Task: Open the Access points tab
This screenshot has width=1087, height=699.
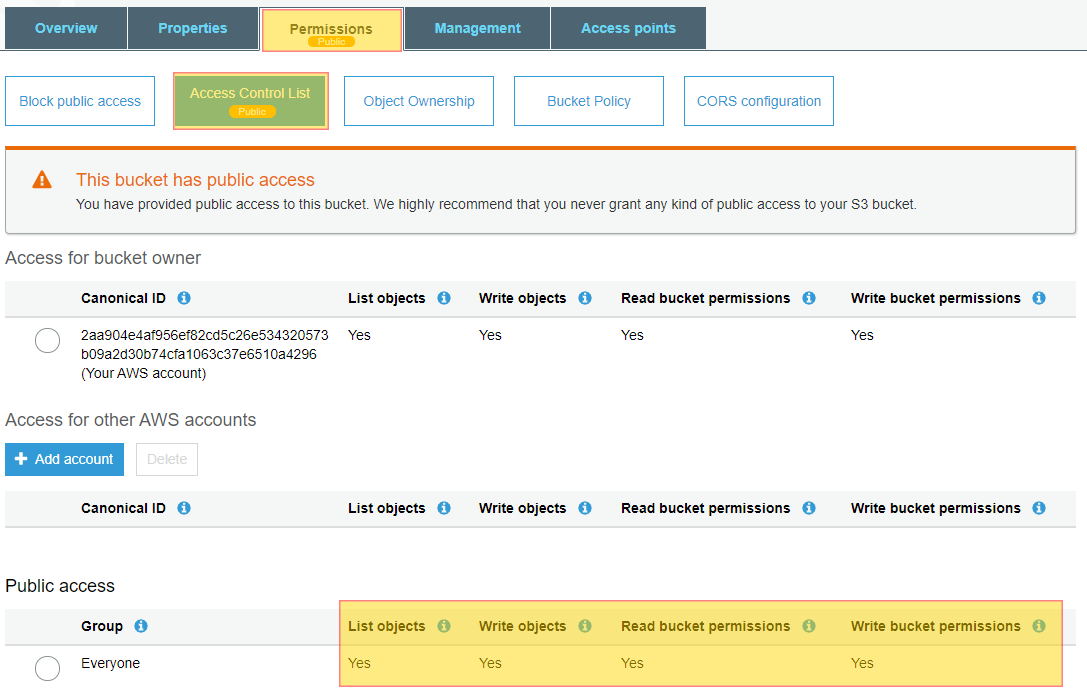Action: (x=628, y=28)
